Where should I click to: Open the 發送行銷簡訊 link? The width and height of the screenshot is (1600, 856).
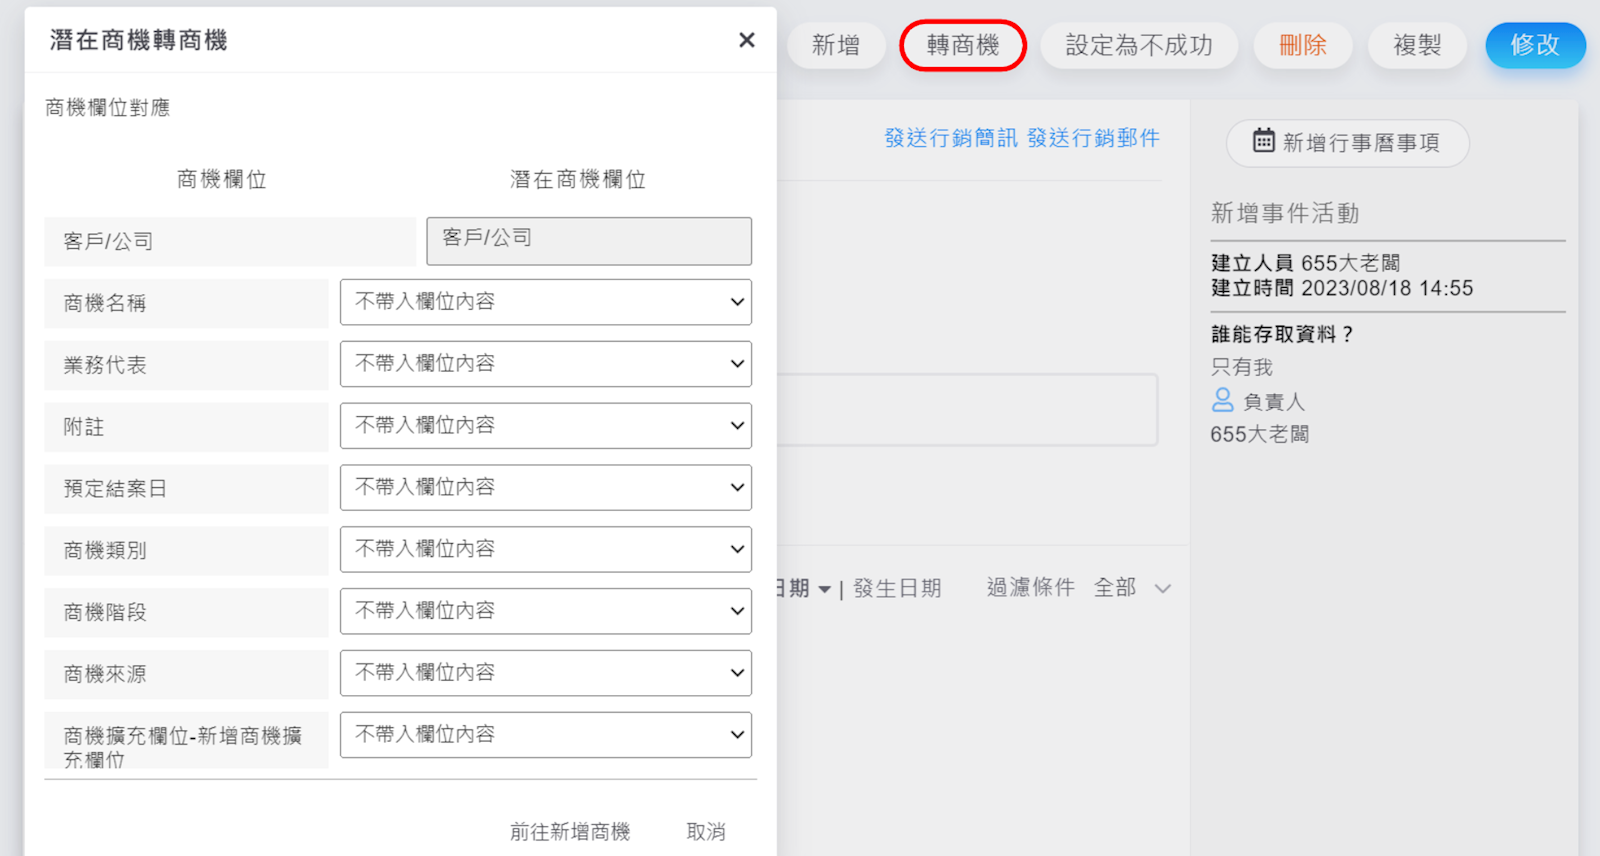[950, 138]
